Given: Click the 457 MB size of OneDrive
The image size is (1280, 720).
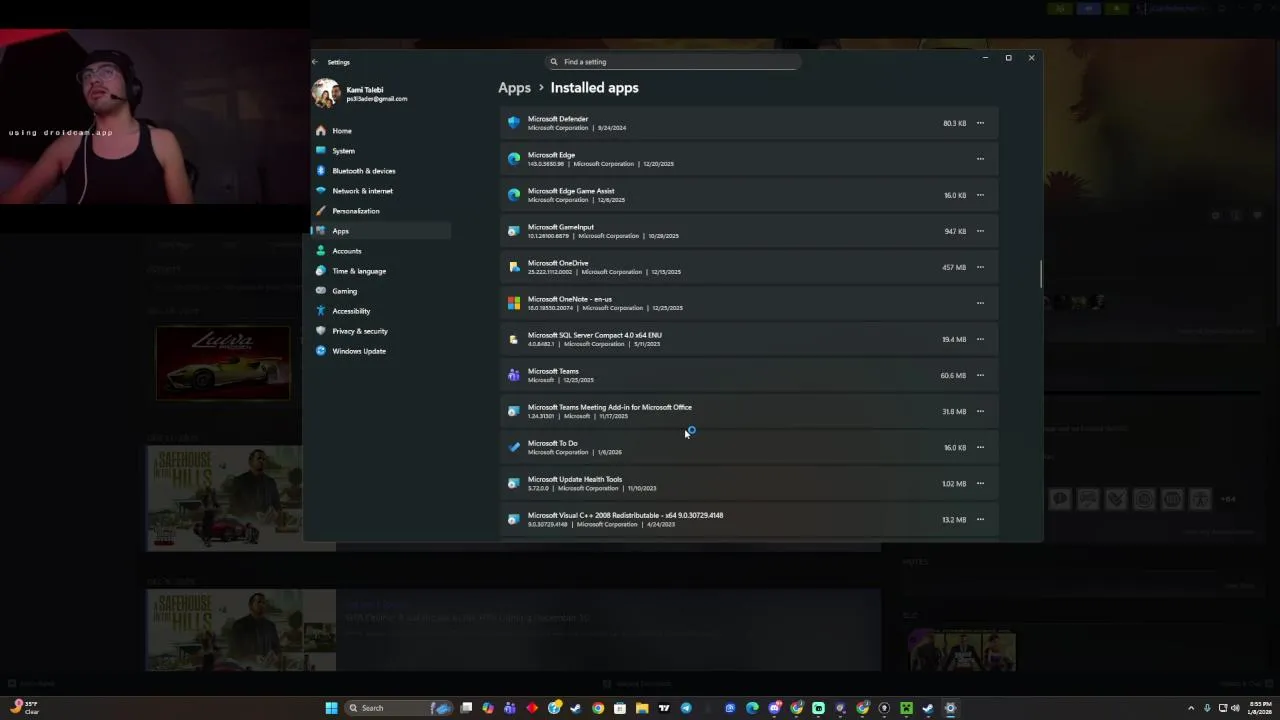Looking at the screenshot, I should tap(954, 267).
